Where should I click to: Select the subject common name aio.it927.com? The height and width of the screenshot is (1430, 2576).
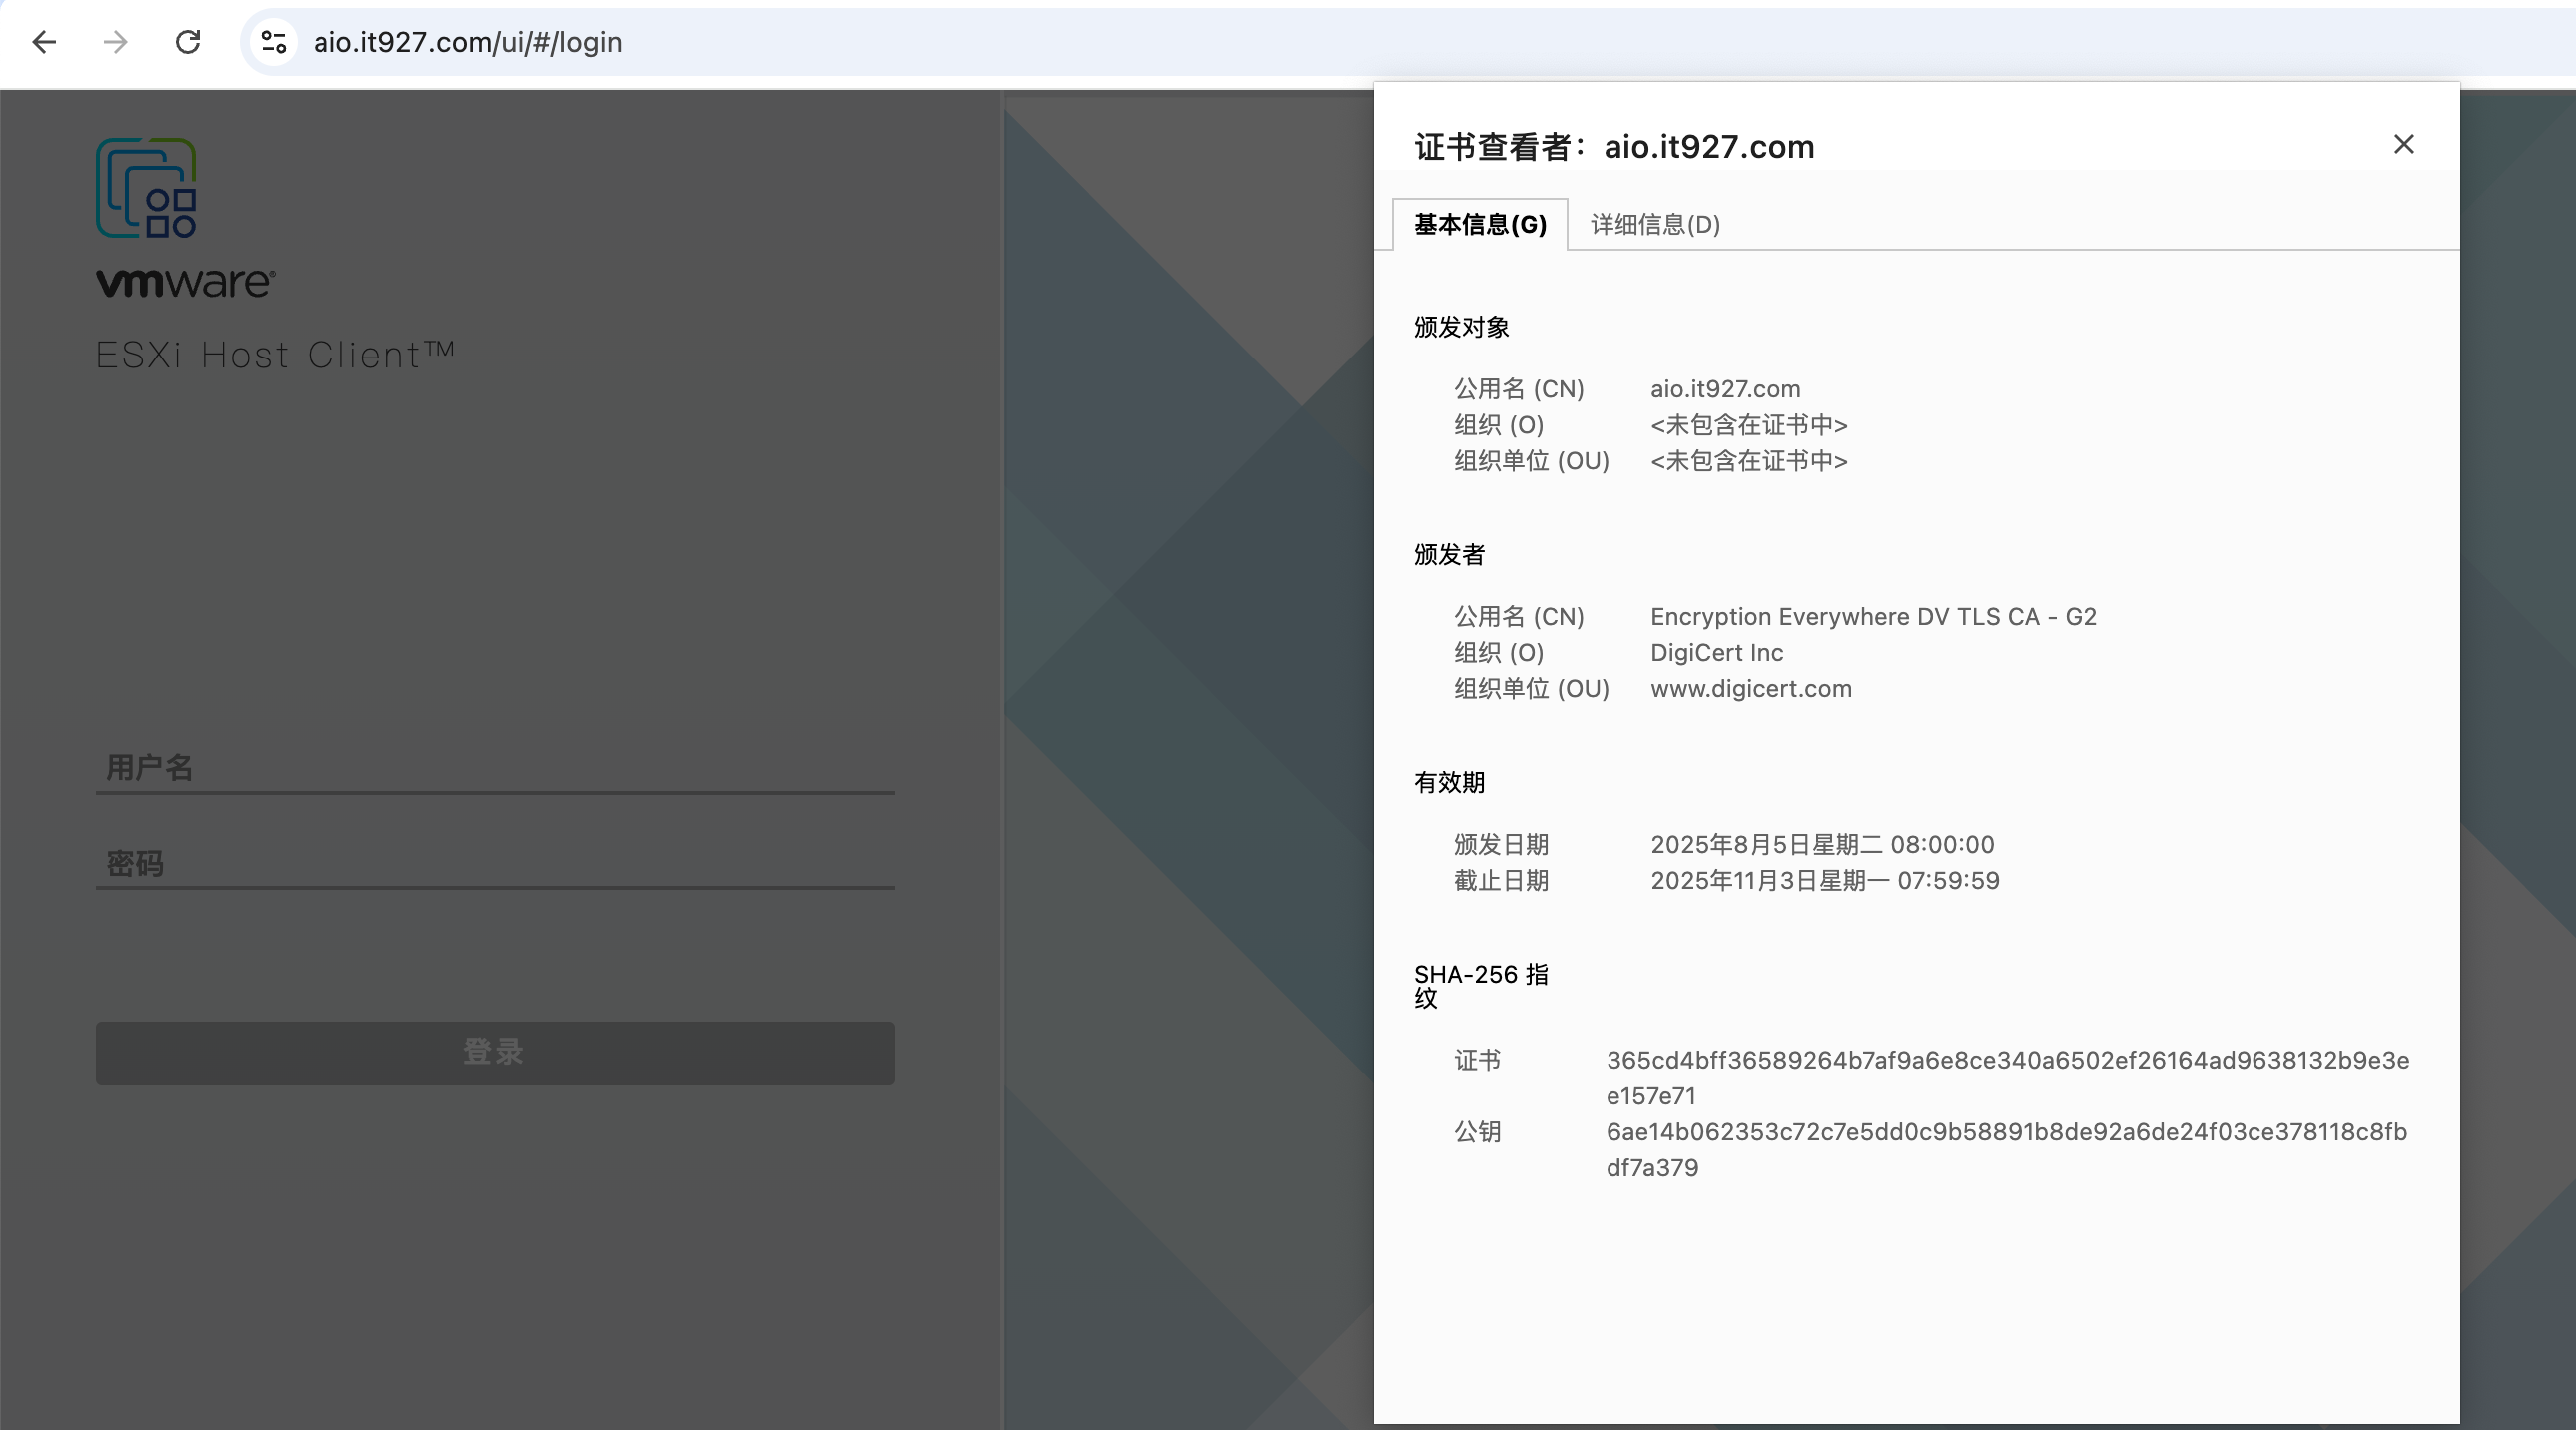[x=1725, y=389]
